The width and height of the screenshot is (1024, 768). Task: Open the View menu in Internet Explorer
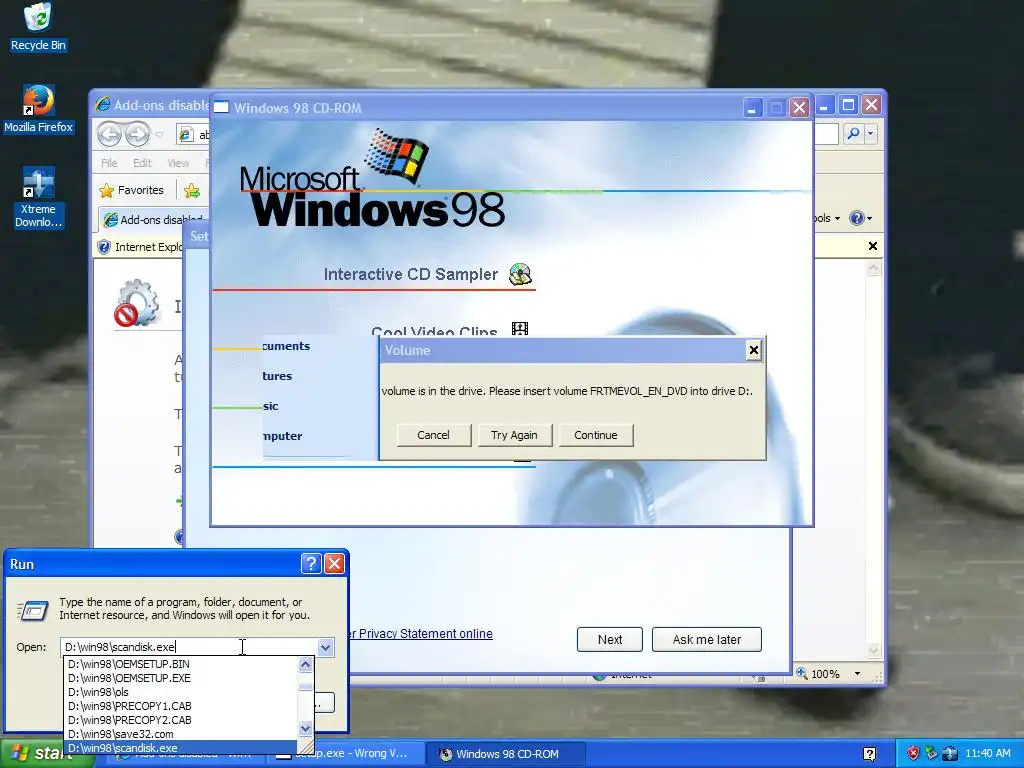(x=178, y=163)
